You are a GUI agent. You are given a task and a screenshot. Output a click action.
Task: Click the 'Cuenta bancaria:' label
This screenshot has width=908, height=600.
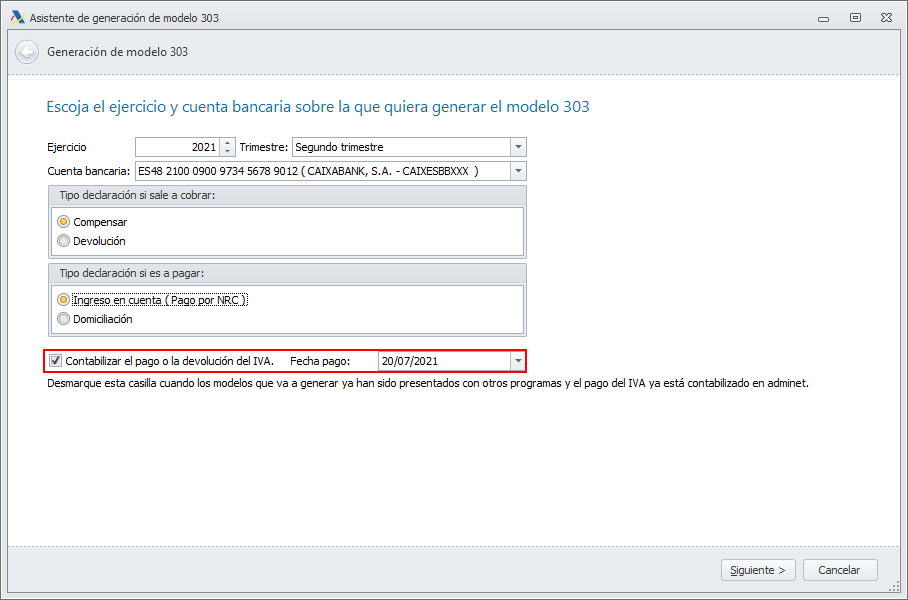[89, 171]
